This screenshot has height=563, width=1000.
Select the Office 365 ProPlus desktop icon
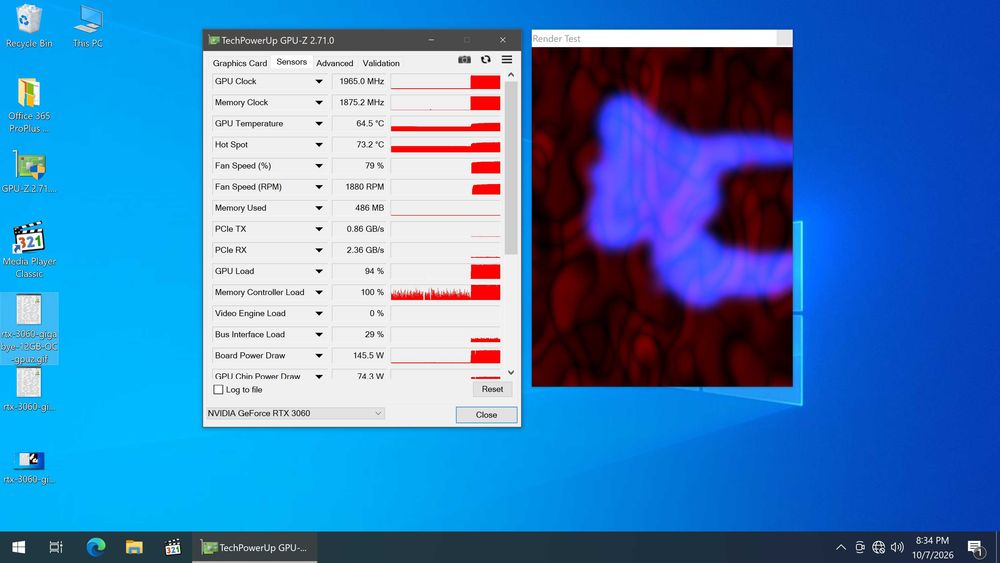coord(29,105)
